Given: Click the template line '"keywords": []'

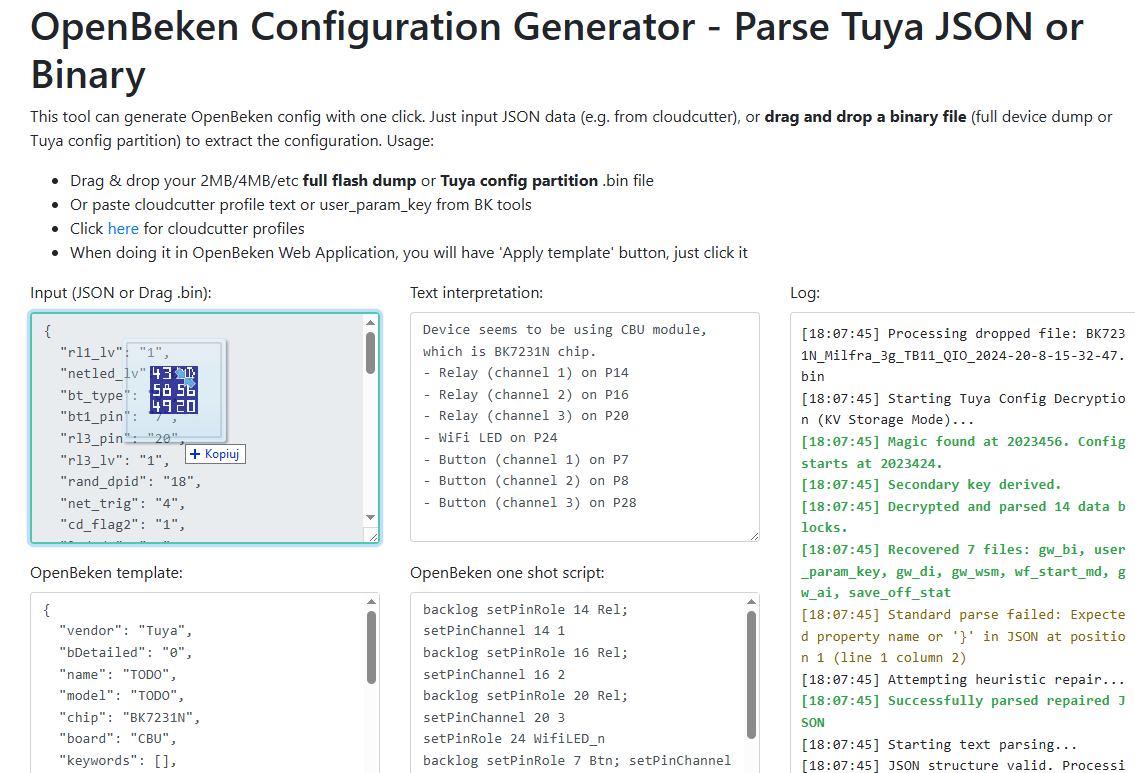Looking at the screenshot, I should click(x=118, y=760).
